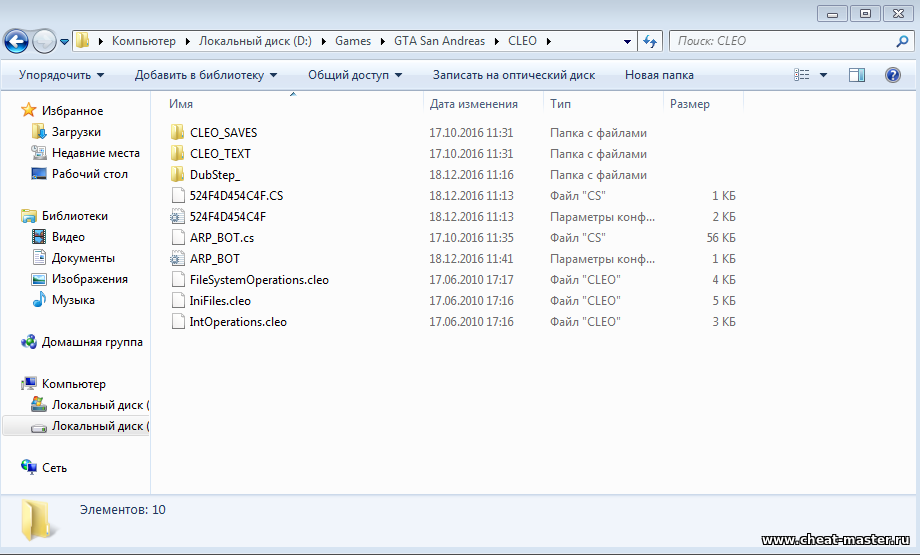Expand the arrow after Games breadcrumb
The image size is (920, 555).
click(383, 41)
